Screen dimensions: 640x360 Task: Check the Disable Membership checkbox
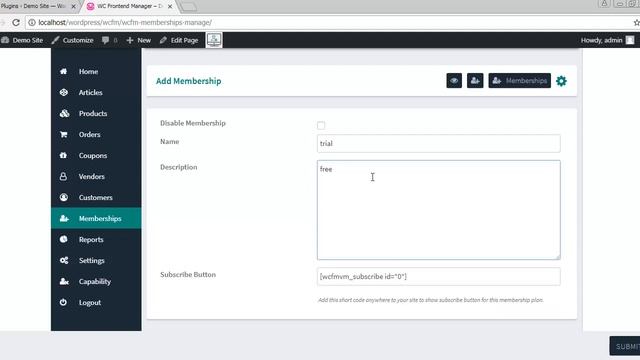[x=321, y=125]
